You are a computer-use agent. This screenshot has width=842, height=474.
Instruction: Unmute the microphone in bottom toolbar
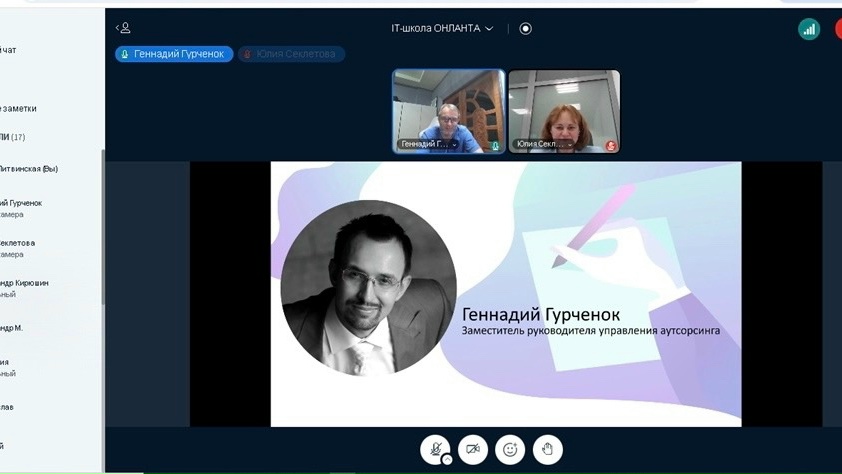[x=434, y=449]
